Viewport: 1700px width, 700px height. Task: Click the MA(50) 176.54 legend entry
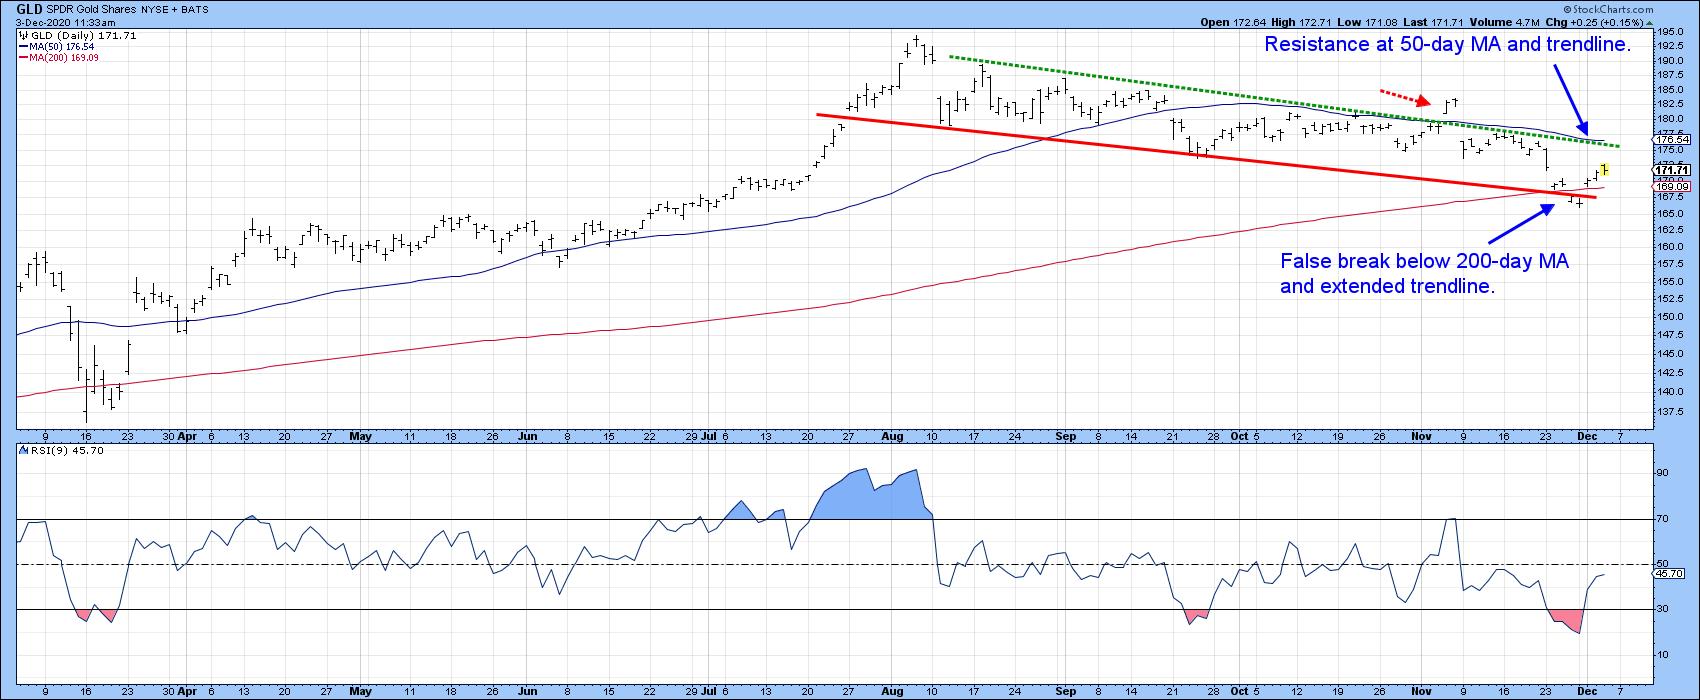(x=60, y=47)
